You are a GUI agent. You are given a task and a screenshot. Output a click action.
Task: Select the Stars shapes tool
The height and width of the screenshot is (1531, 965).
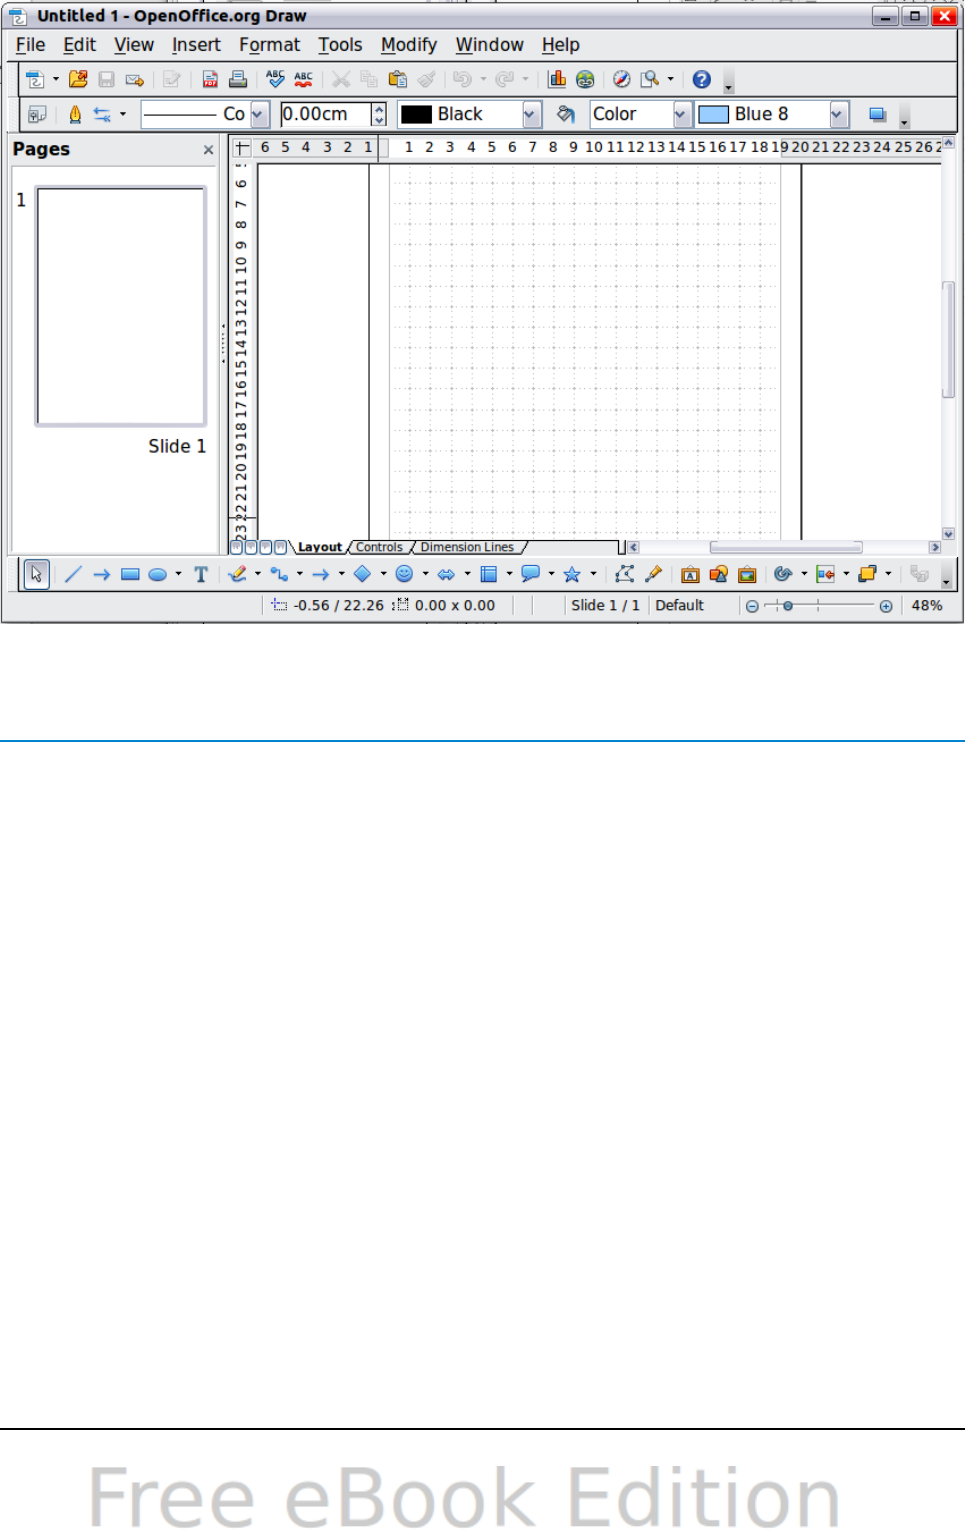click(572, 574)
